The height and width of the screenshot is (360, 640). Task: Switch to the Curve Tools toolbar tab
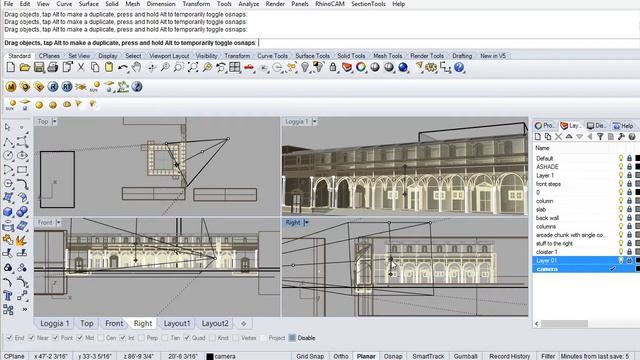272,56
